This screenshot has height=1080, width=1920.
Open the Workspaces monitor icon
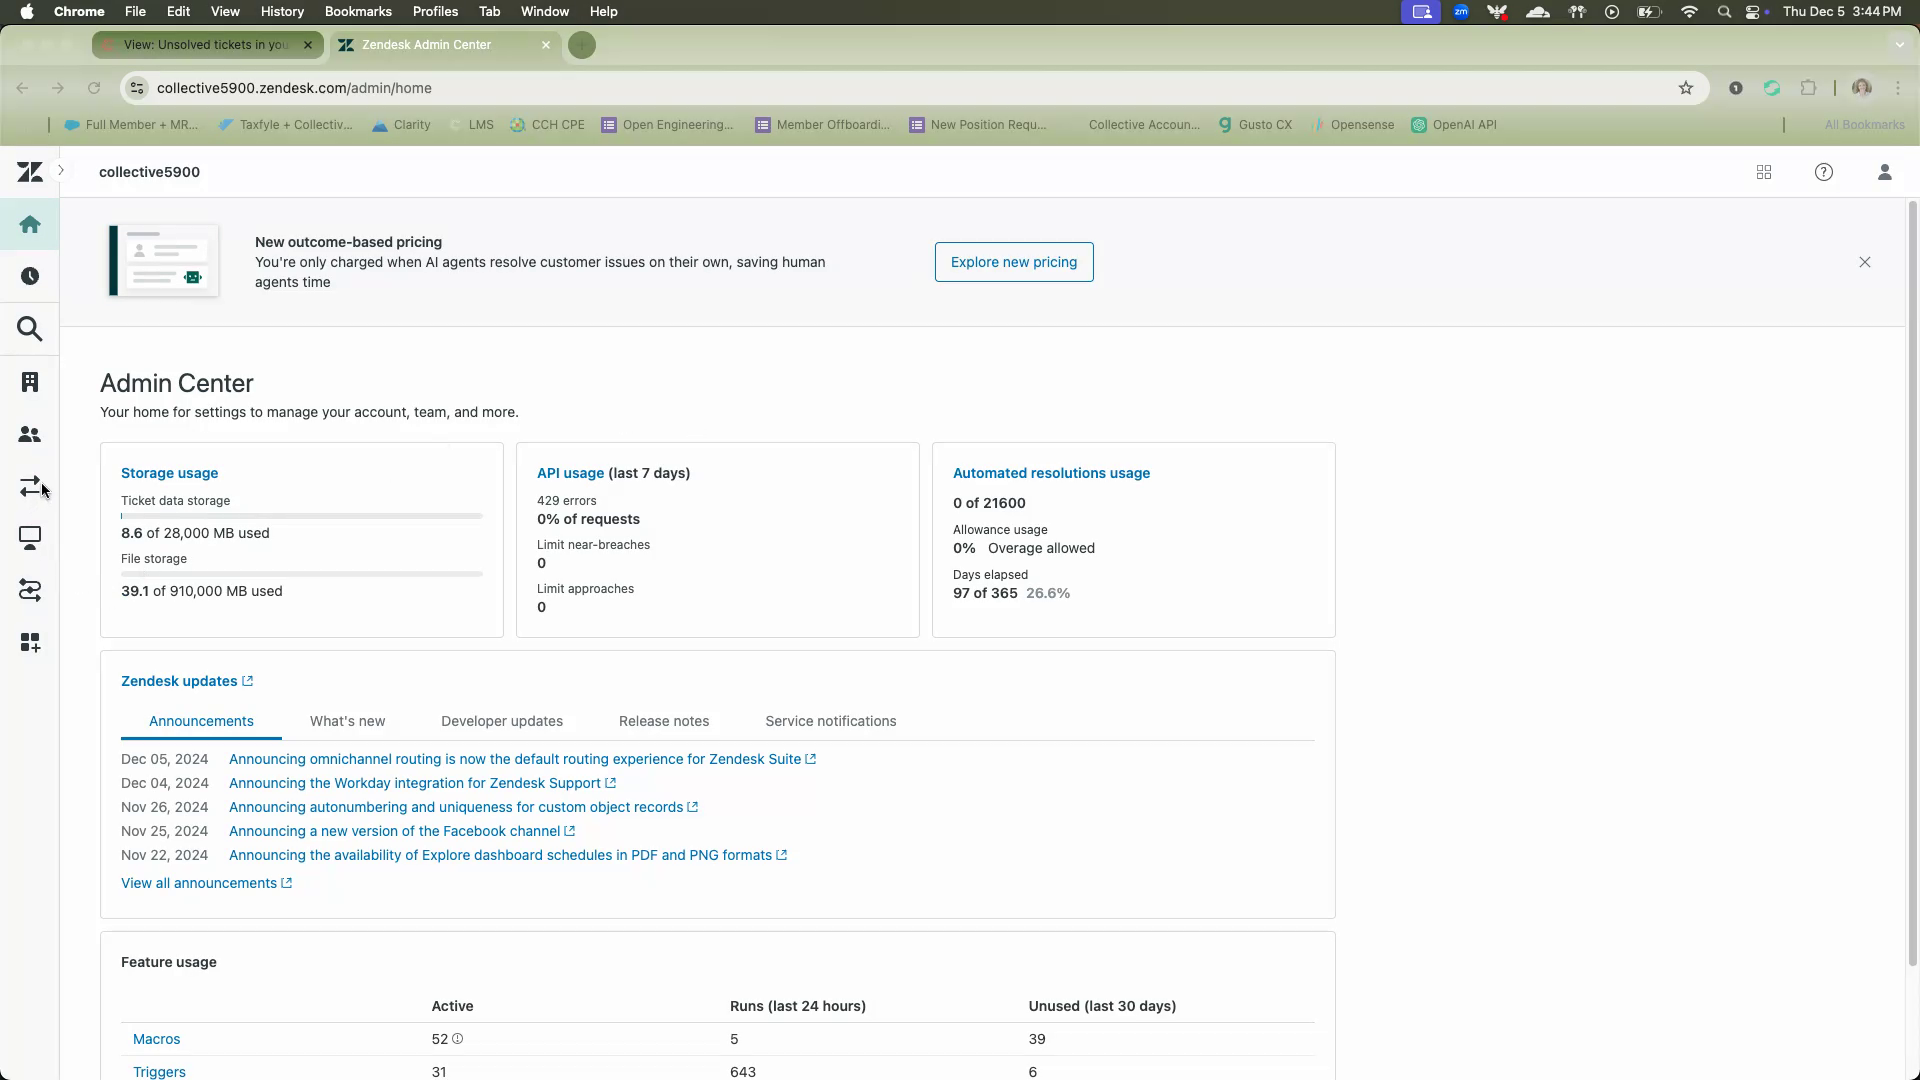point(30,538)
